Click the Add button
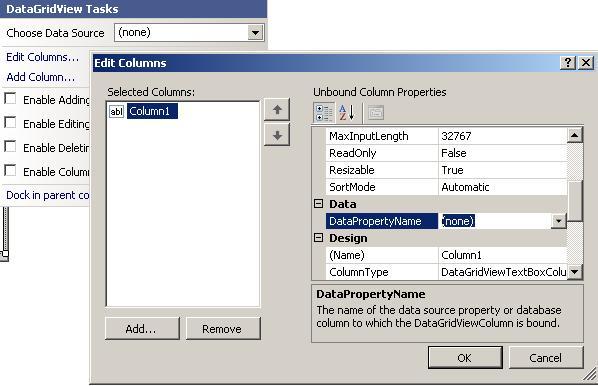The width and height of the screenshot is (598, 386). click(142, 328)
